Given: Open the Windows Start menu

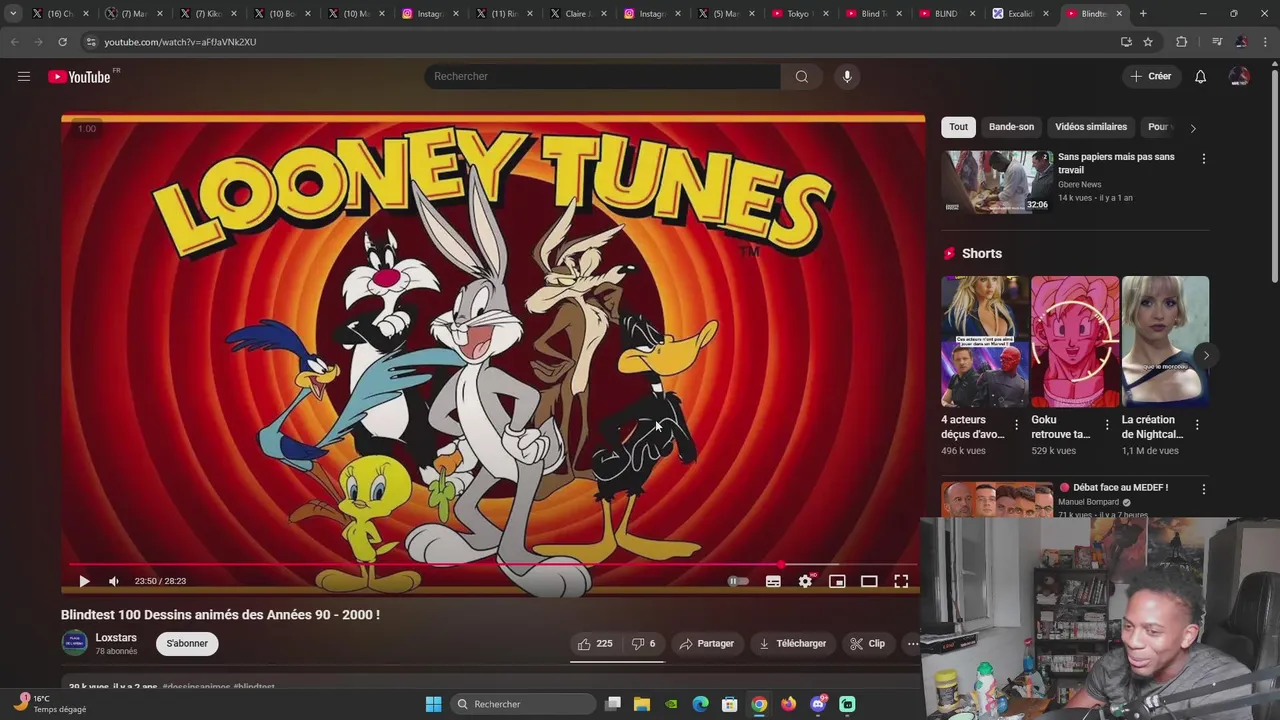Looking at the screenshot, I should (434, 704).
